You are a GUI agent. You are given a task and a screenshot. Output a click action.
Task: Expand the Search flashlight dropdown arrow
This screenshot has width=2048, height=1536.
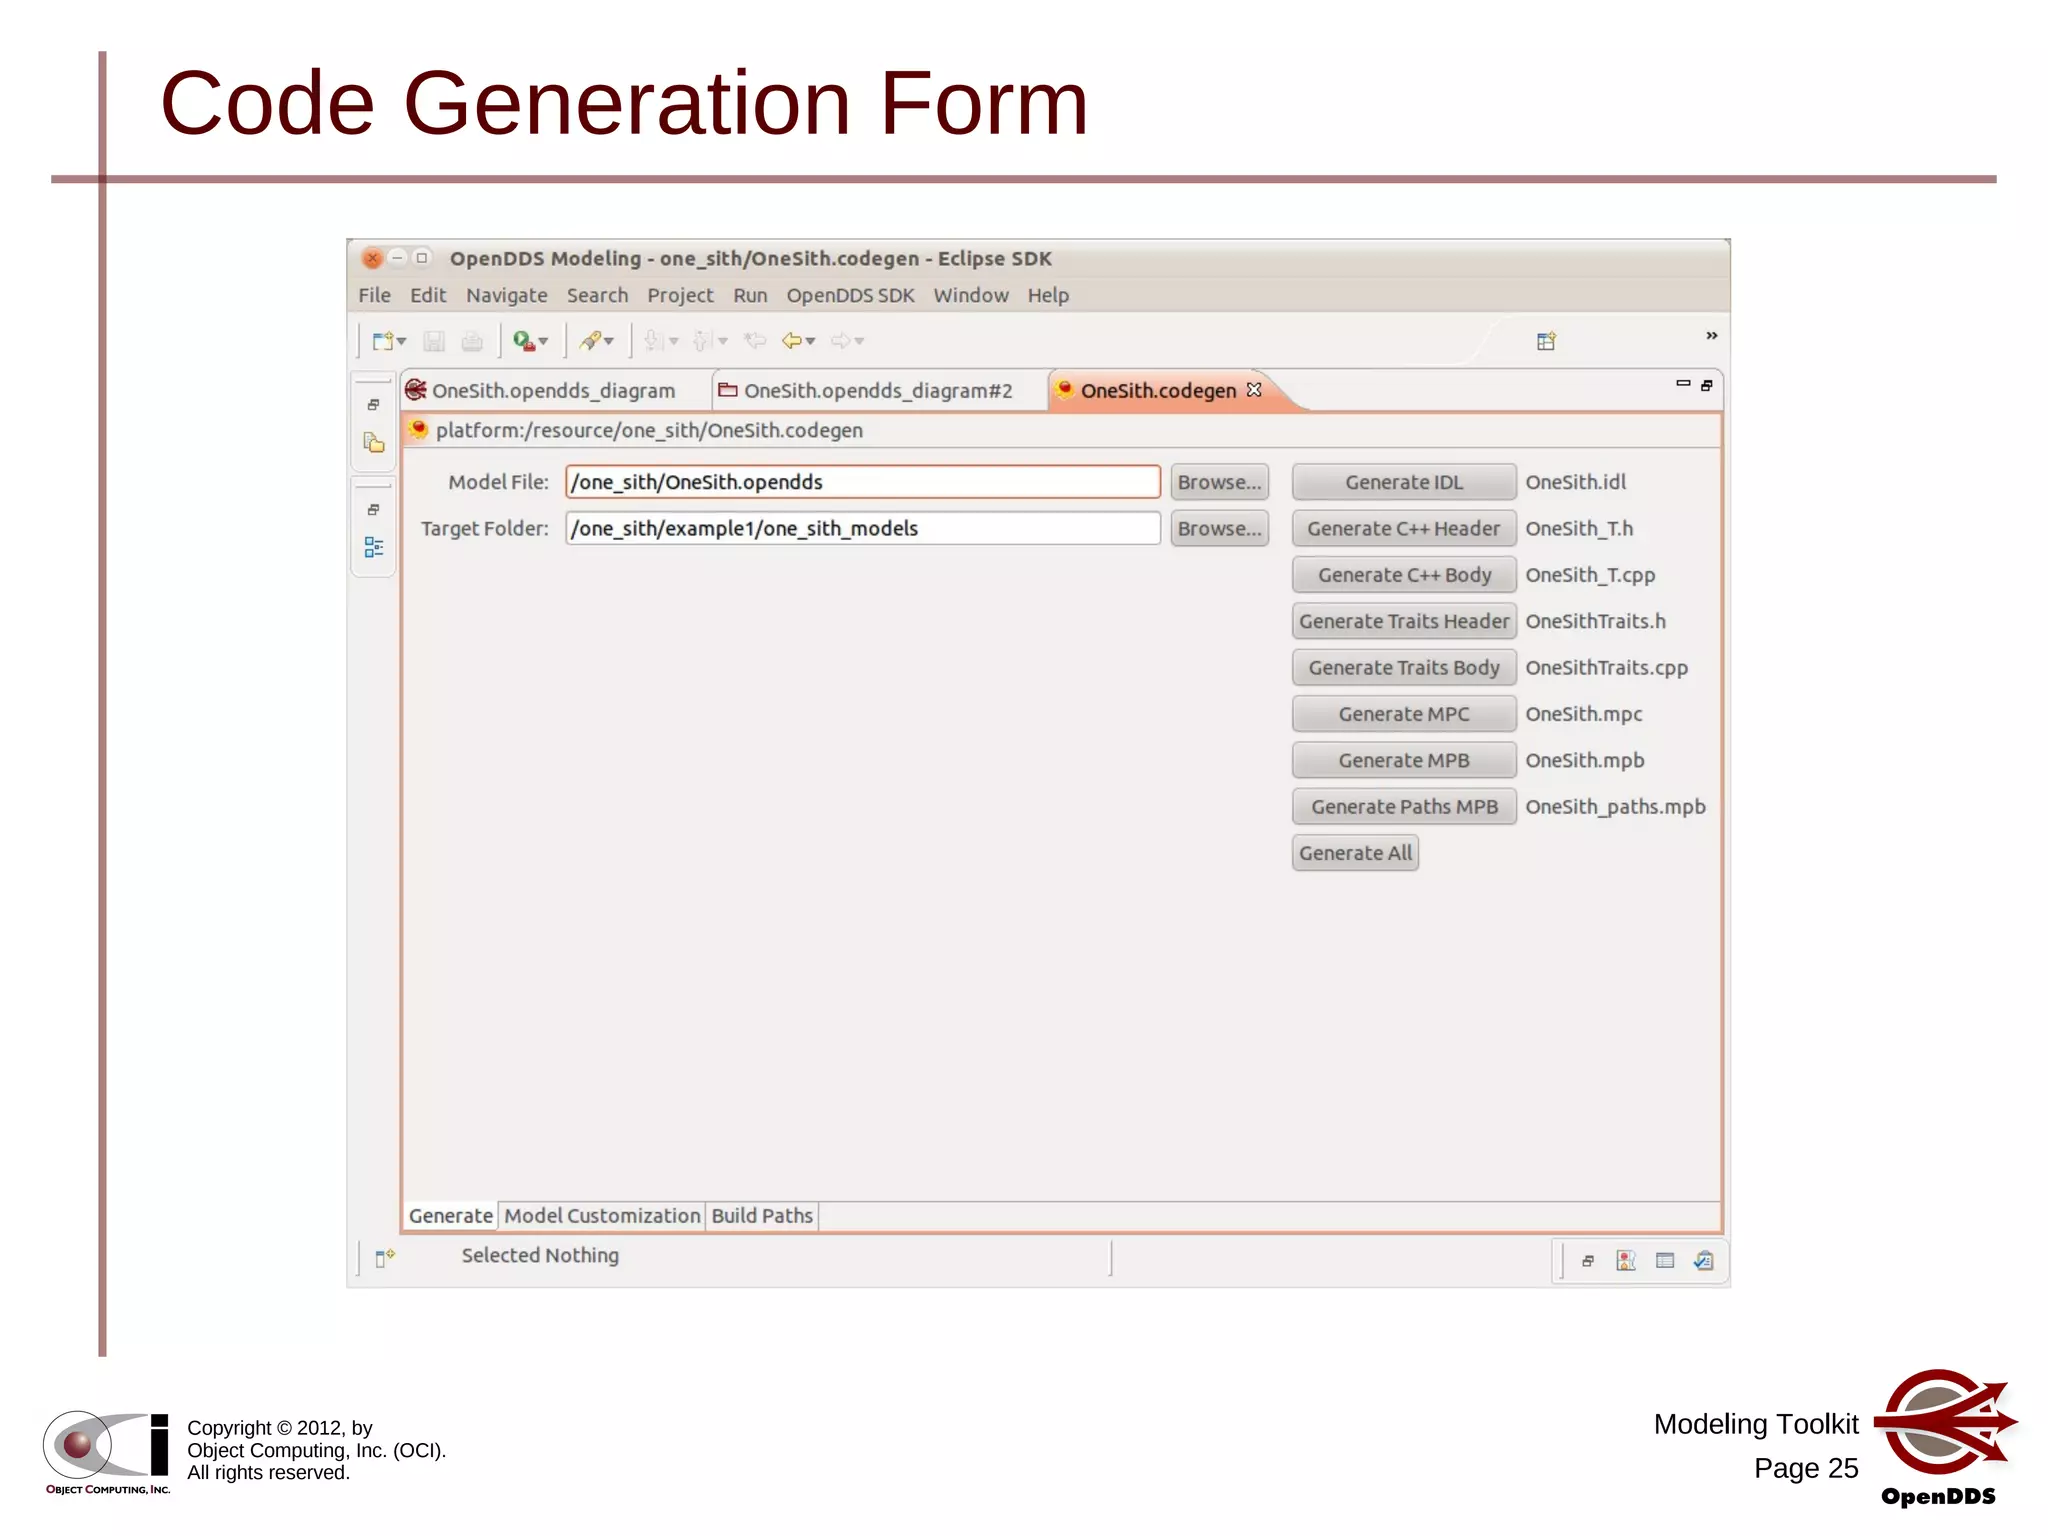tap(608, 341)
